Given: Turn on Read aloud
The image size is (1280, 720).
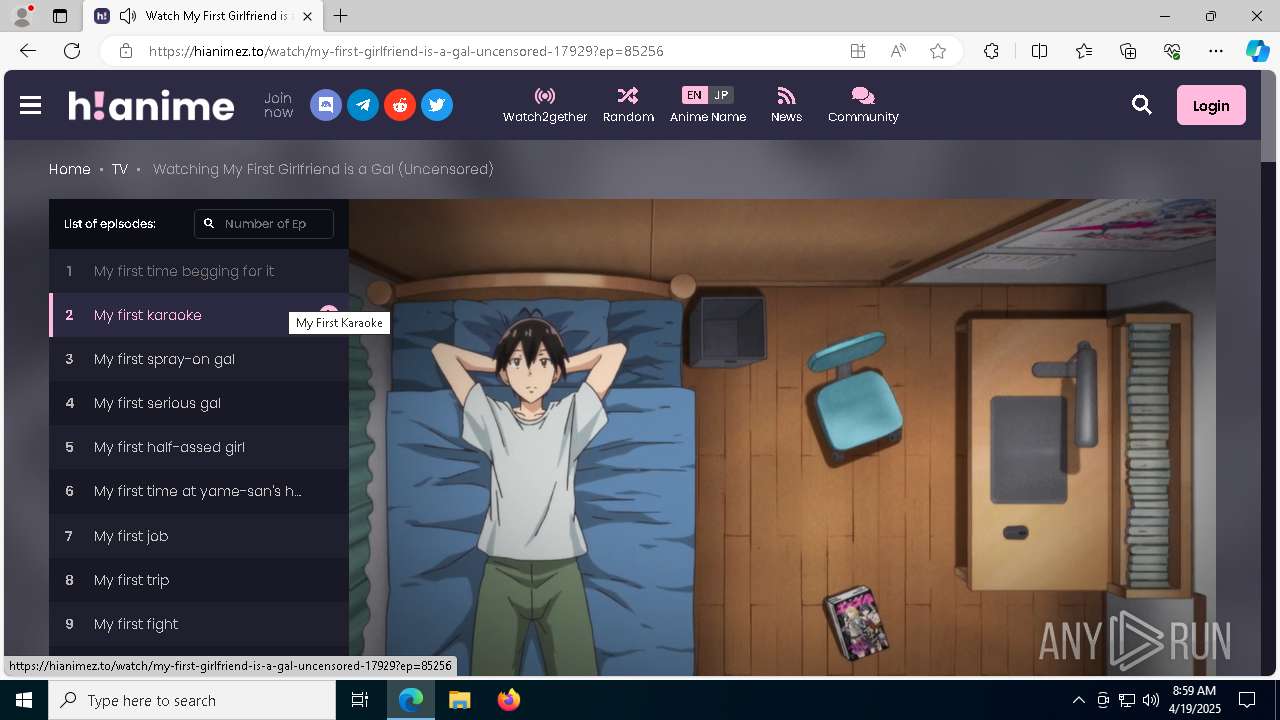Looking at the screenshot, I should pos(898,51).
